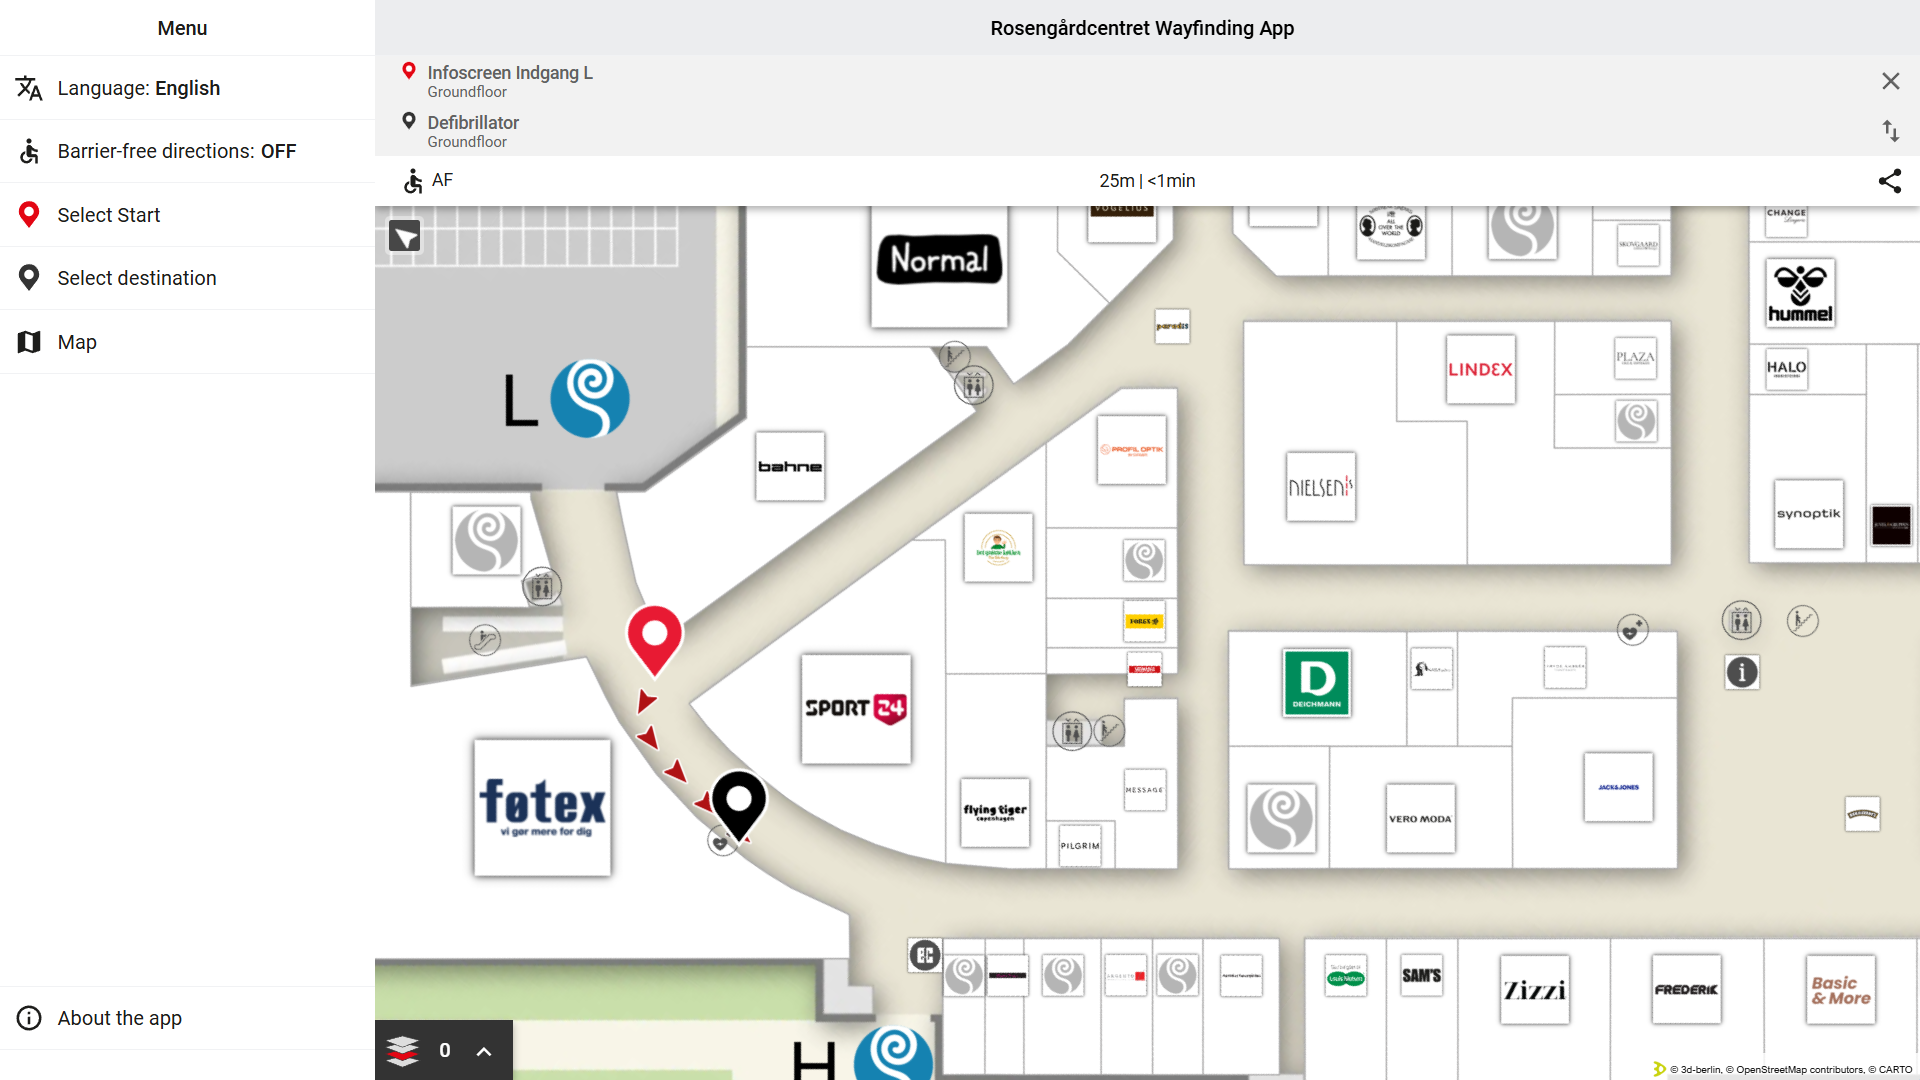This screenshot has height=1080, width=1920.
Task: Select the Frederik store logo
Action: [1687, 990]
